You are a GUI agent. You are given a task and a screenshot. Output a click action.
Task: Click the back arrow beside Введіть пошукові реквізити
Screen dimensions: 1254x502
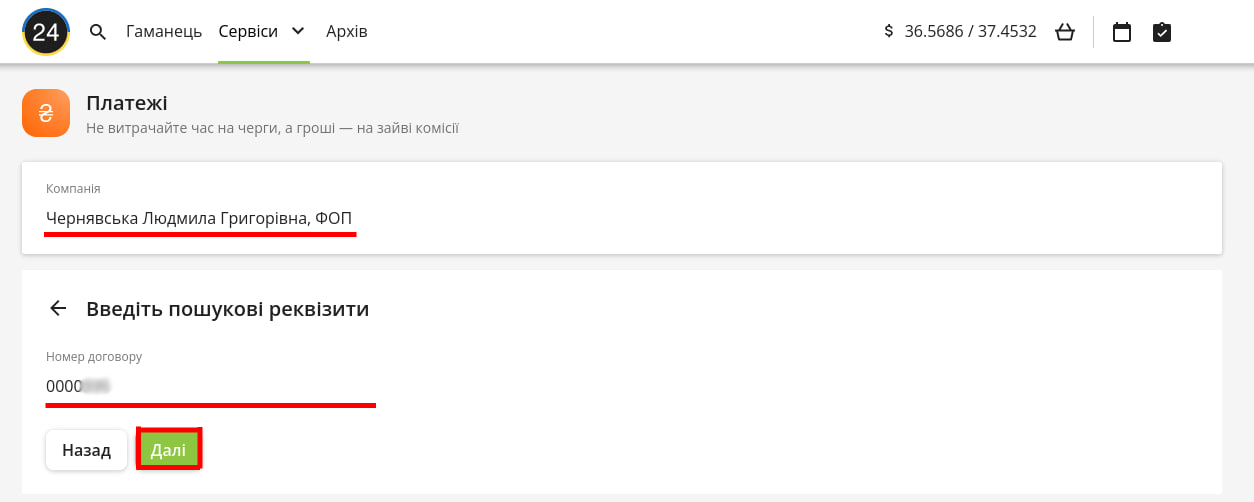coord(58,309)
